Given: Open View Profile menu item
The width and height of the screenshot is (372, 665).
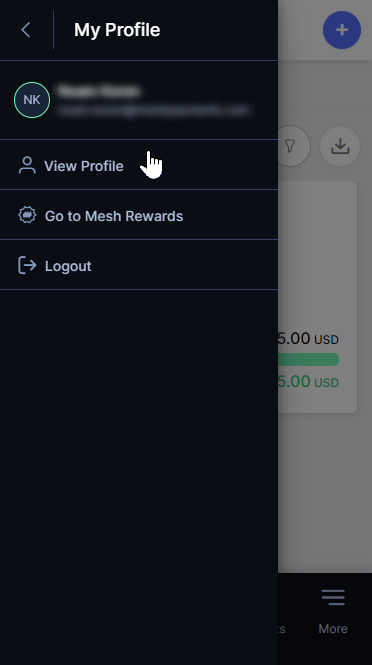Looking at the screenshot, I should click(x=139, y=165).
